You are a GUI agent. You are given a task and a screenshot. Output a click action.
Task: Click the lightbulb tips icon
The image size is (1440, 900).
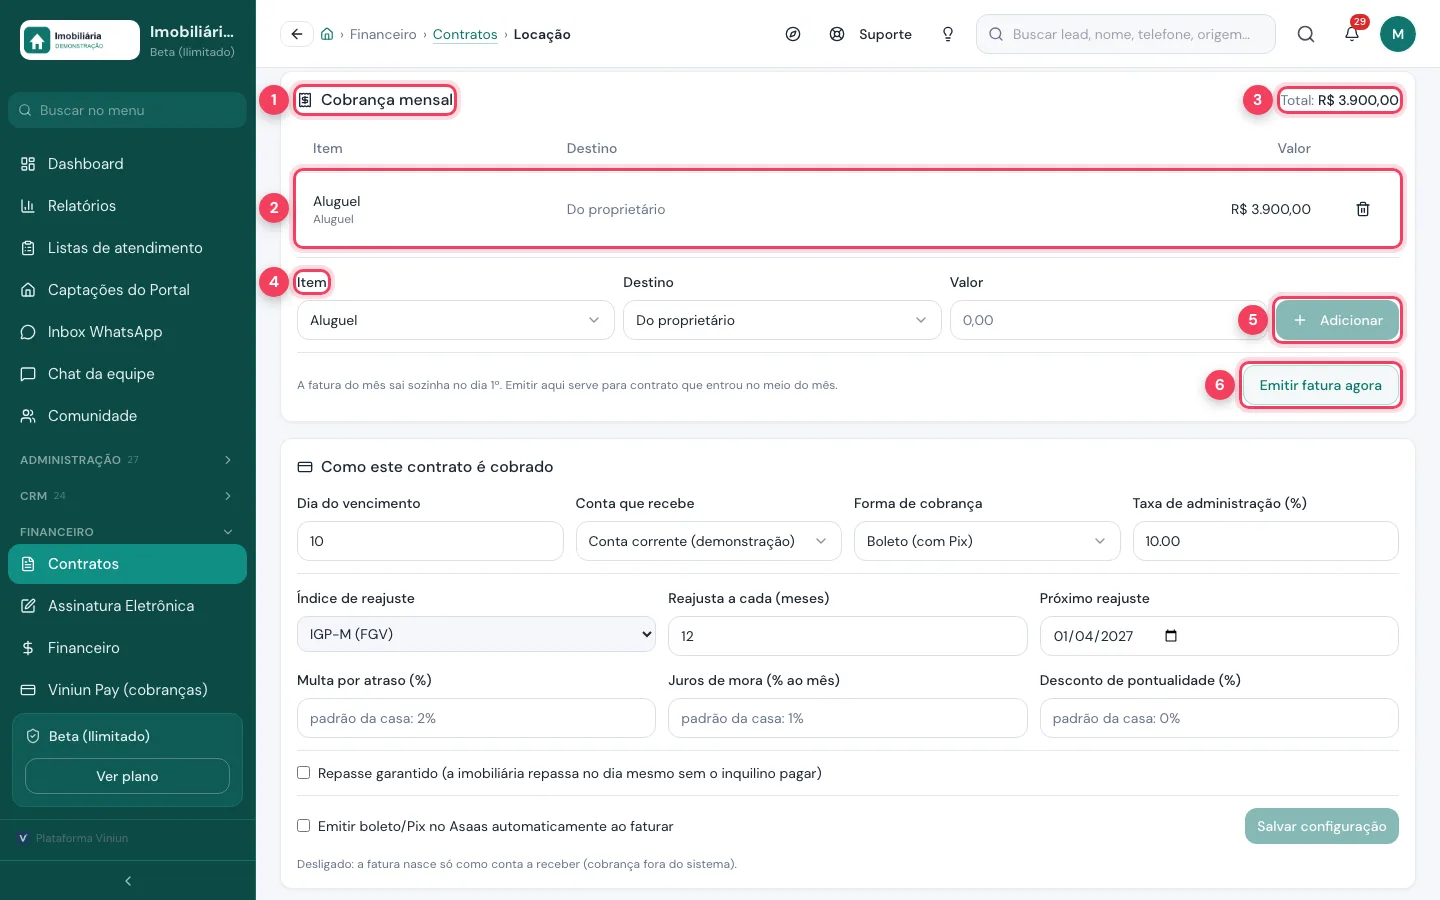(x=948, y=34)
